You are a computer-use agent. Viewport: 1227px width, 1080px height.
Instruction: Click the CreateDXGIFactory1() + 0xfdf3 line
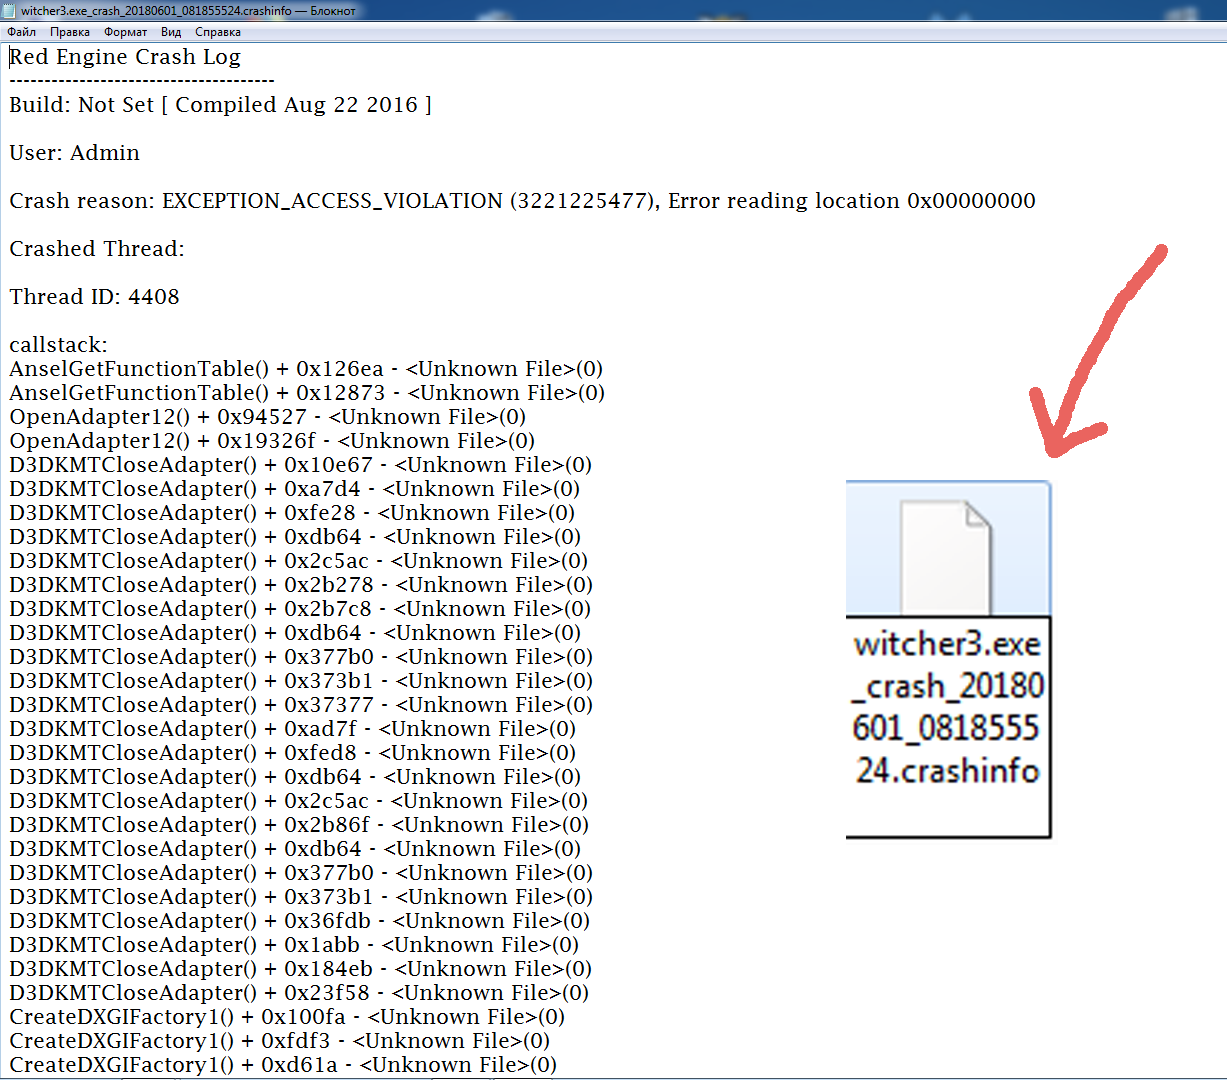(279, 1041)
